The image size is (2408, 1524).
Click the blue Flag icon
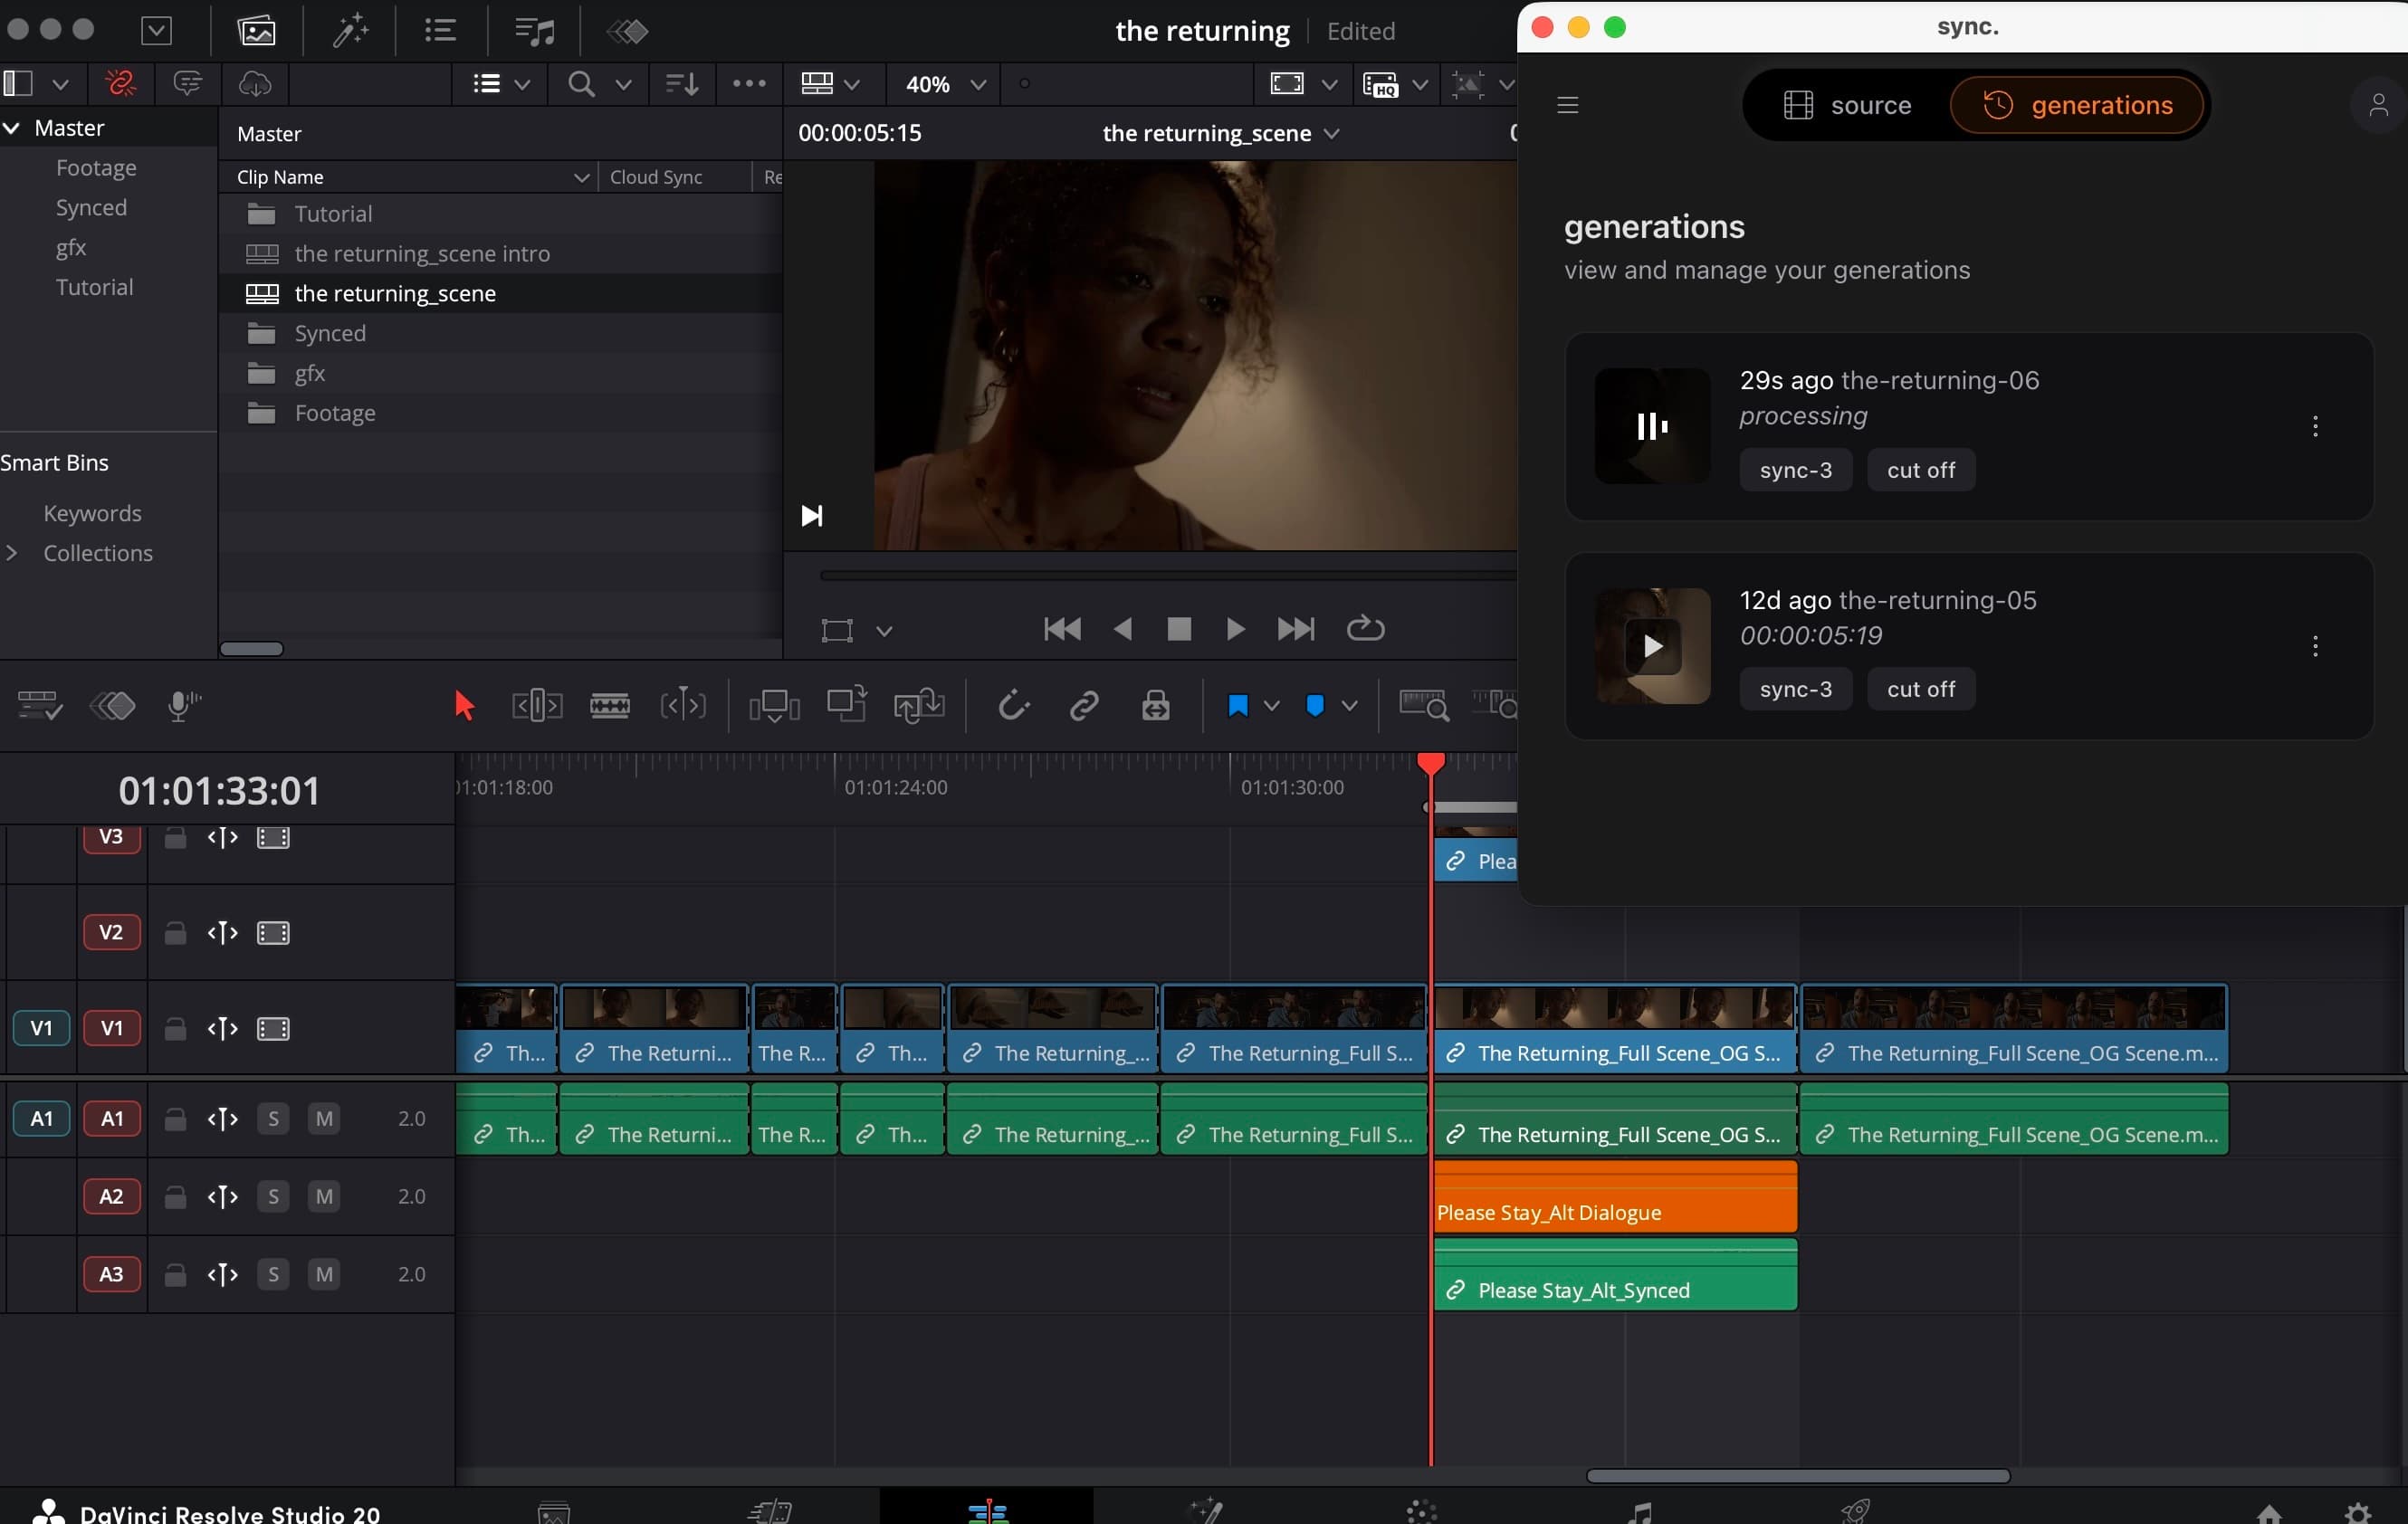pyautogui.click(x=1237, y=706)
